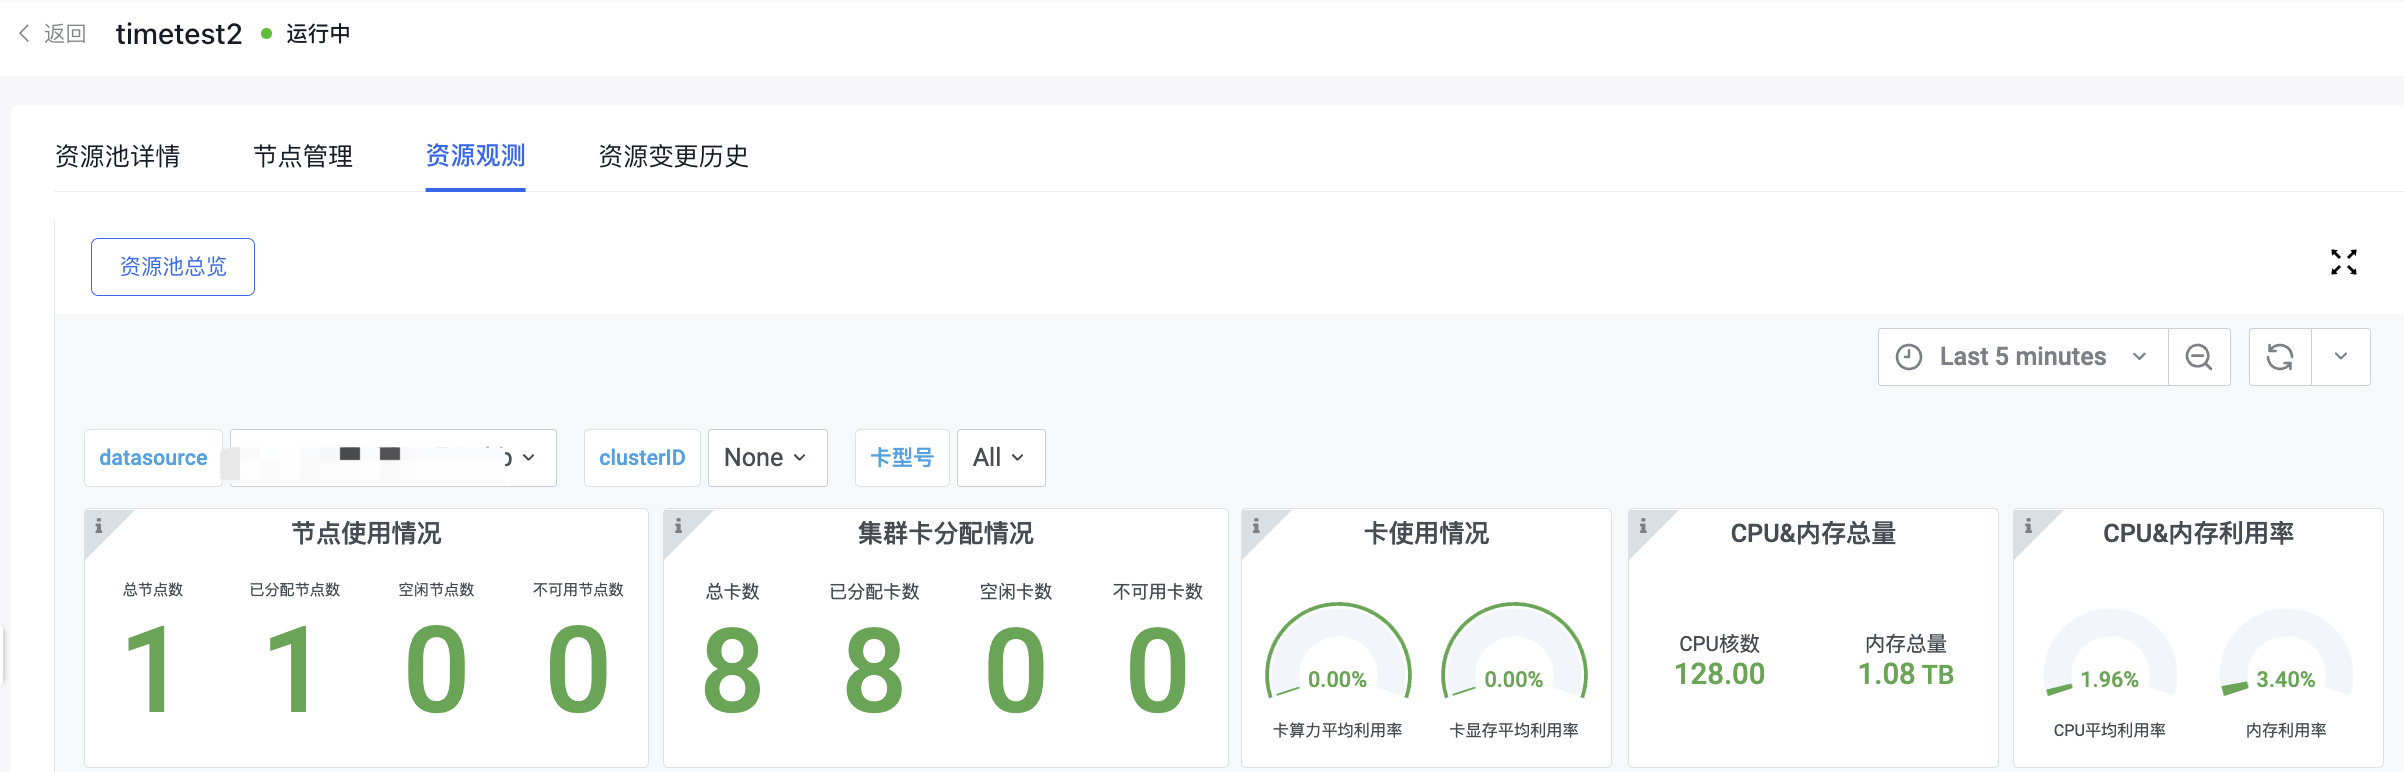Select the 资源观测 tab
The width and height of the screenshot is (2404, 772).
(x=475, y=156)
